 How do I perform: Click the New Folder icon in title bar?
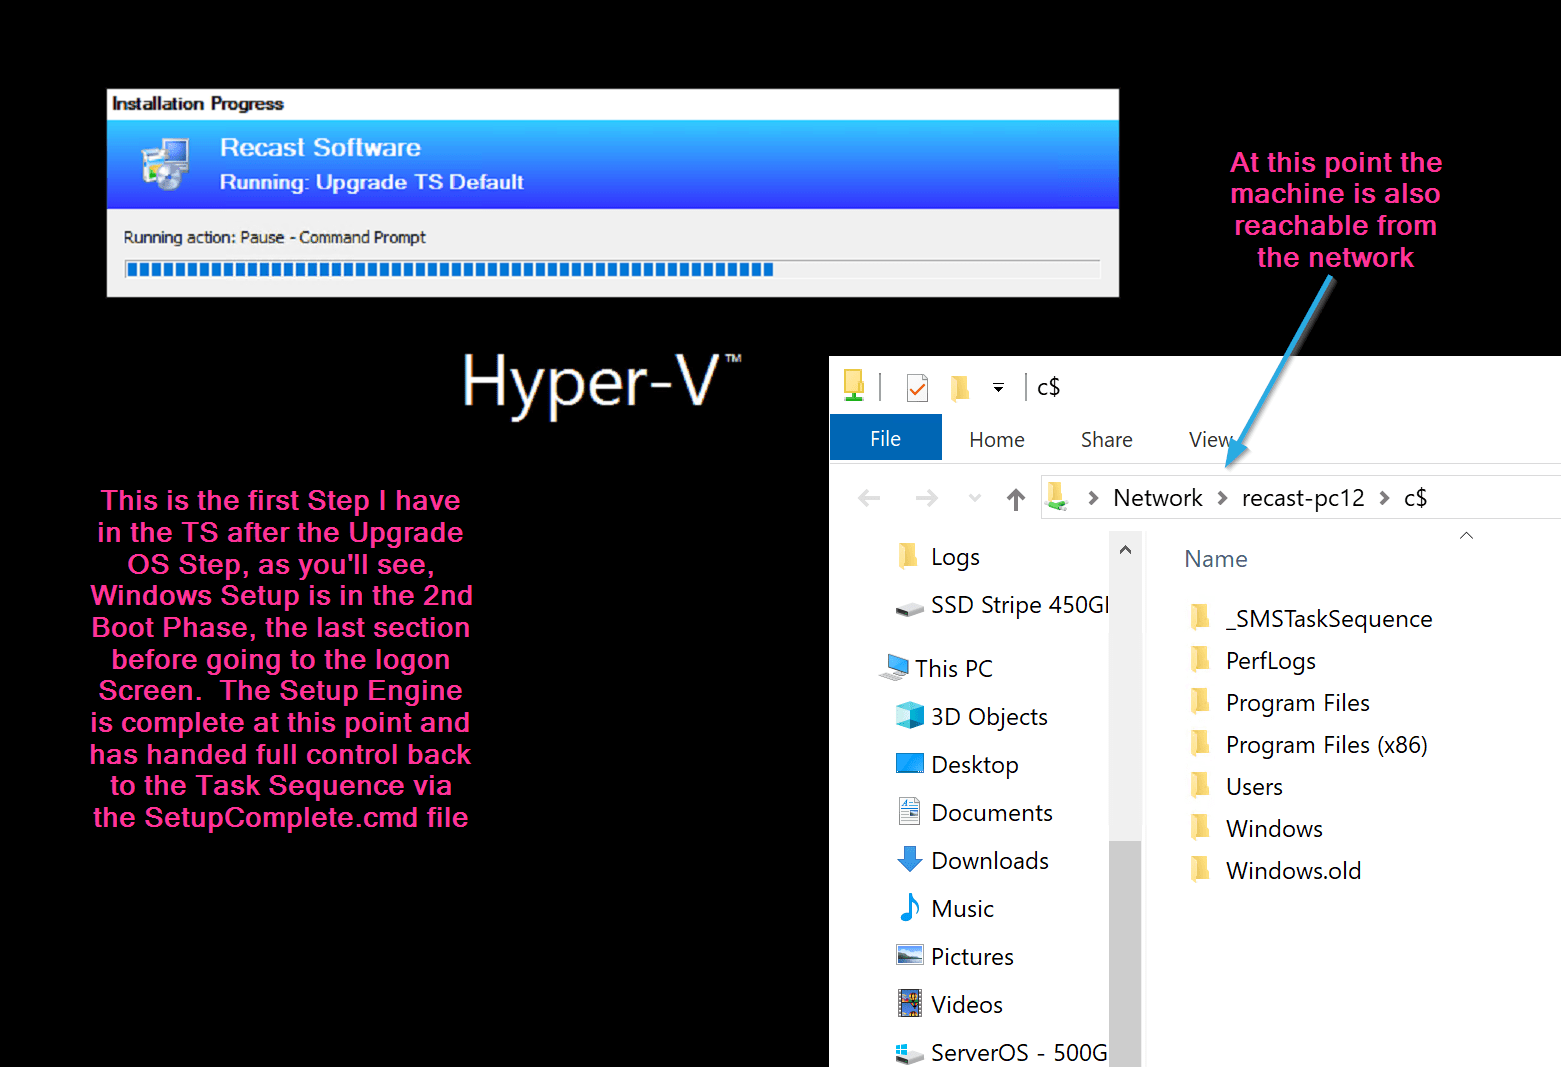[x=960, y=388]
